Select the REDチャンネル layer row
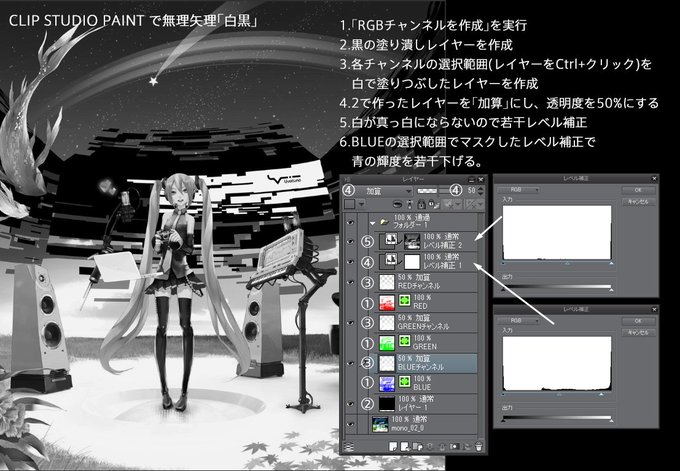Screen dimensions: 680x471 [x=425, y=282]
